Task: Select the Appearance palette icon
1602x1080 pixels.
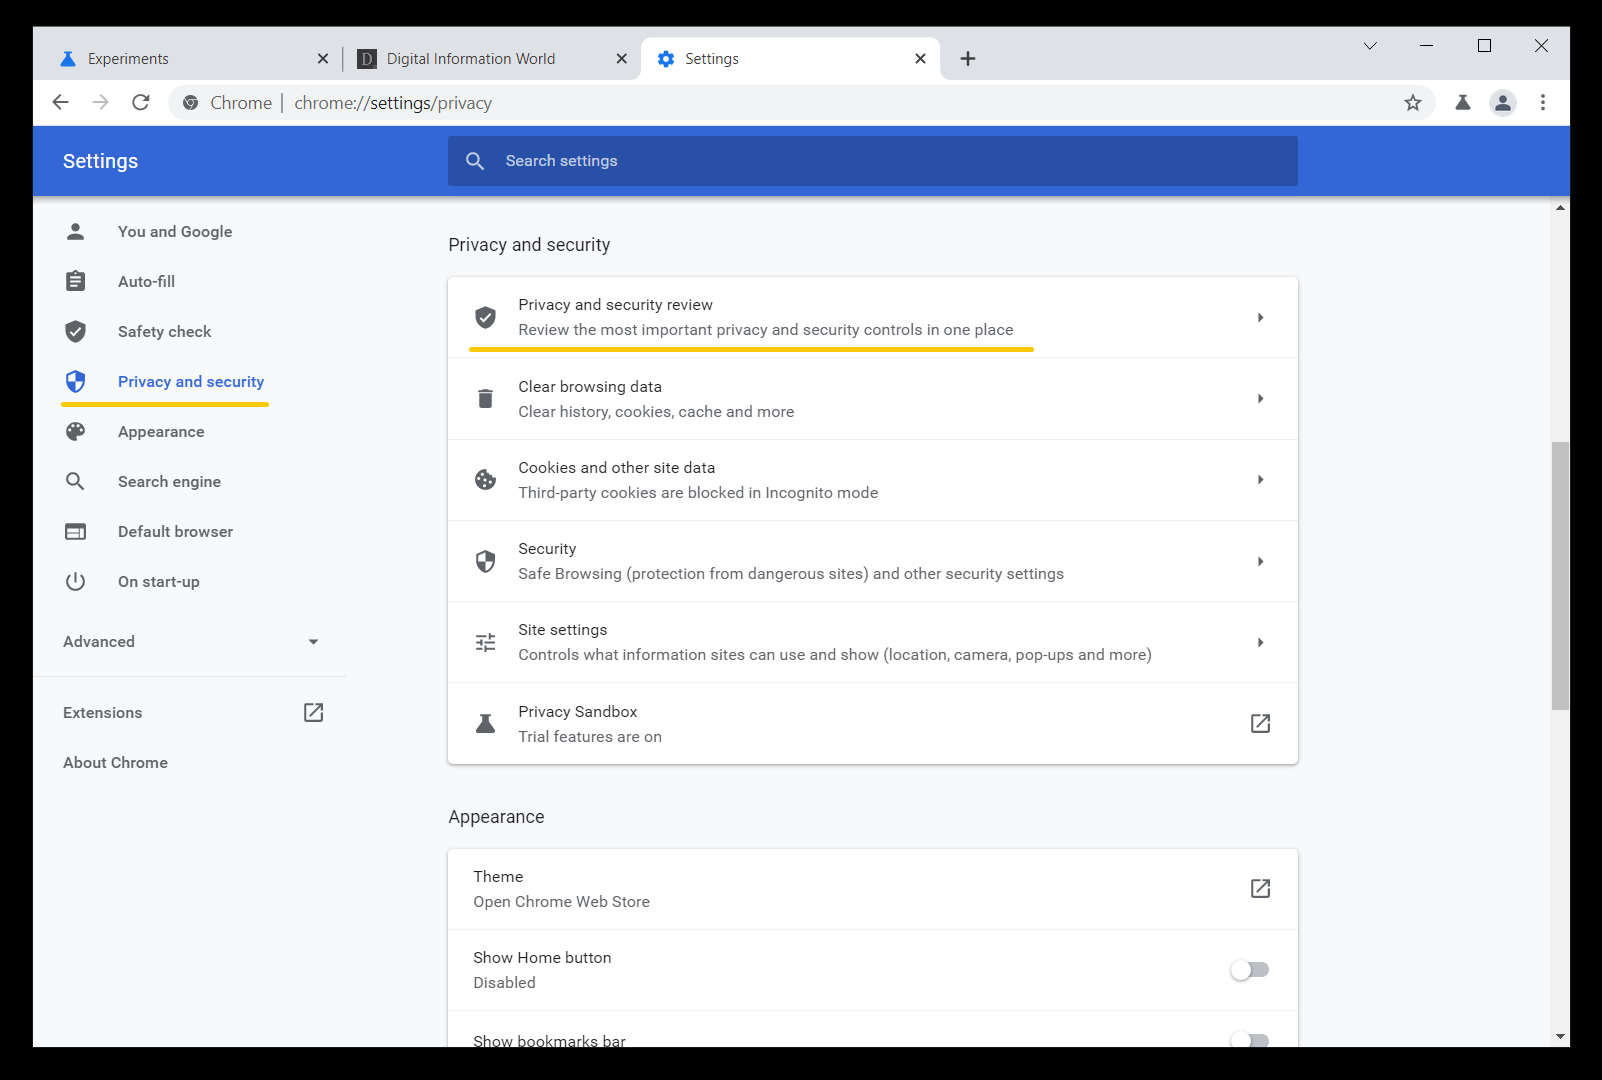Action: [x=75, y=431]
